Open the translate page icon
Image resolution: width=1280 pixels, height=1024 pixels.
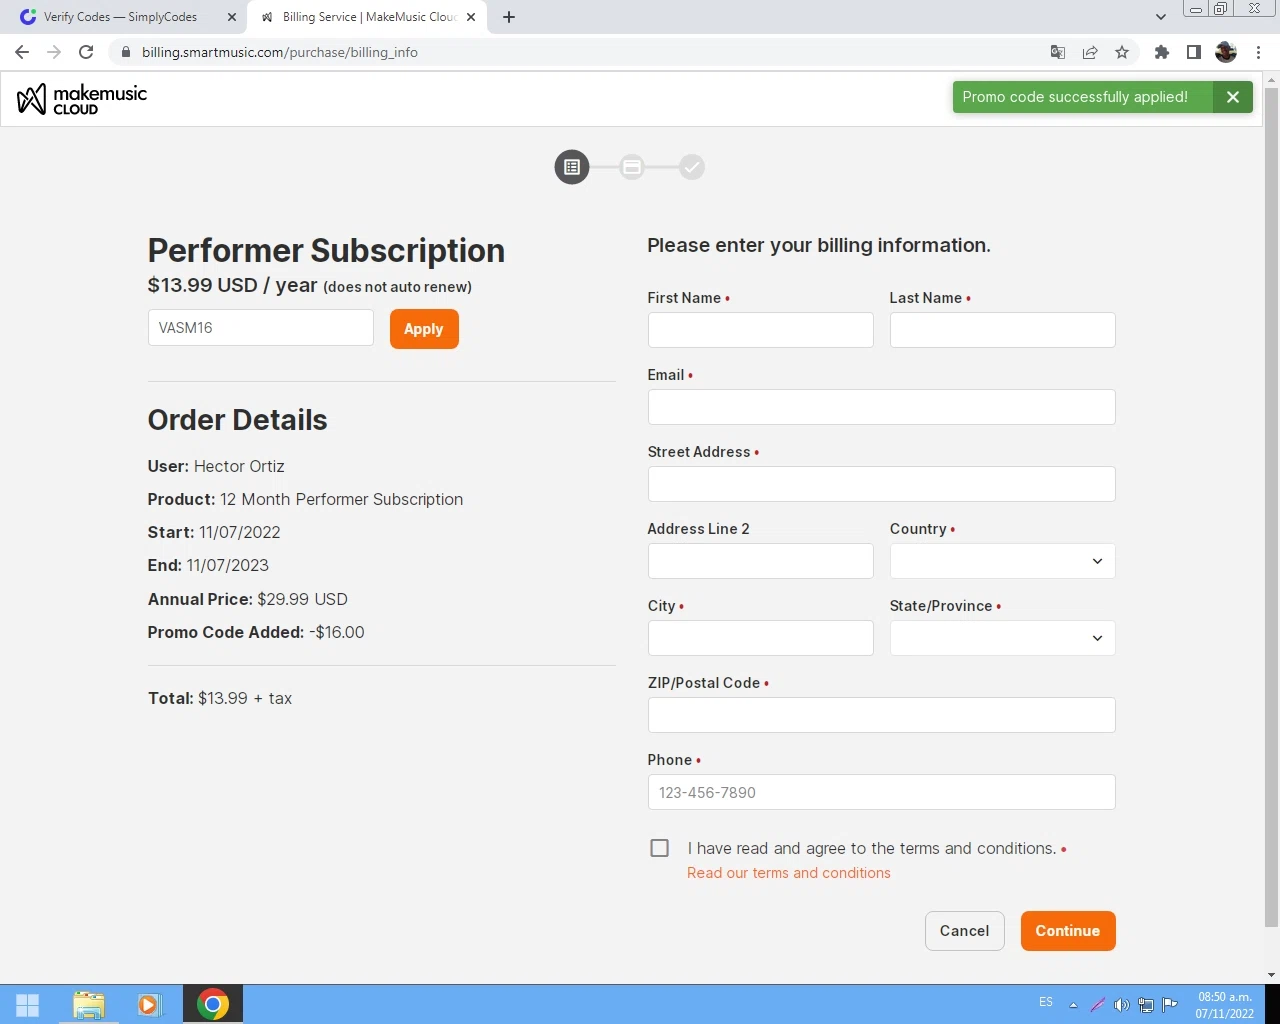pos(1058,52)
